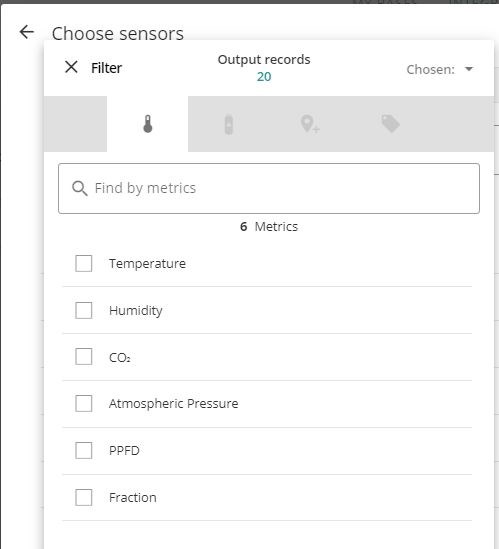The image size is (499, 549).
Task: Close the Filter panel with the X
Action: 71,67
